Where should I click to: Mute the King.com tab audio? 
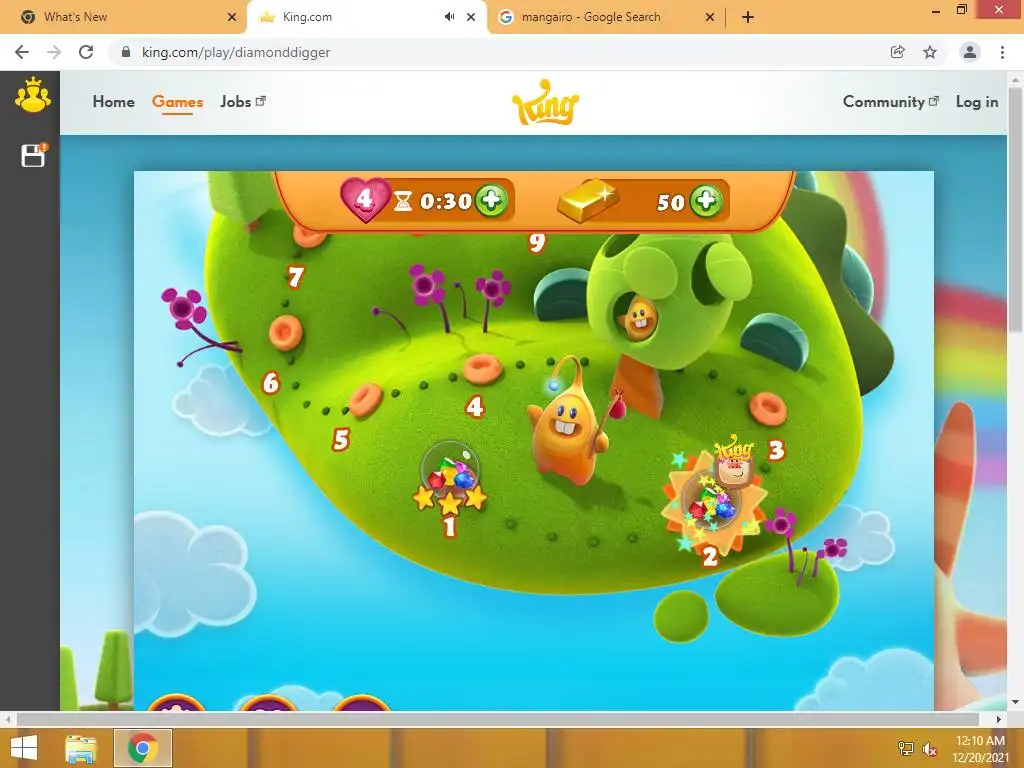449,17
